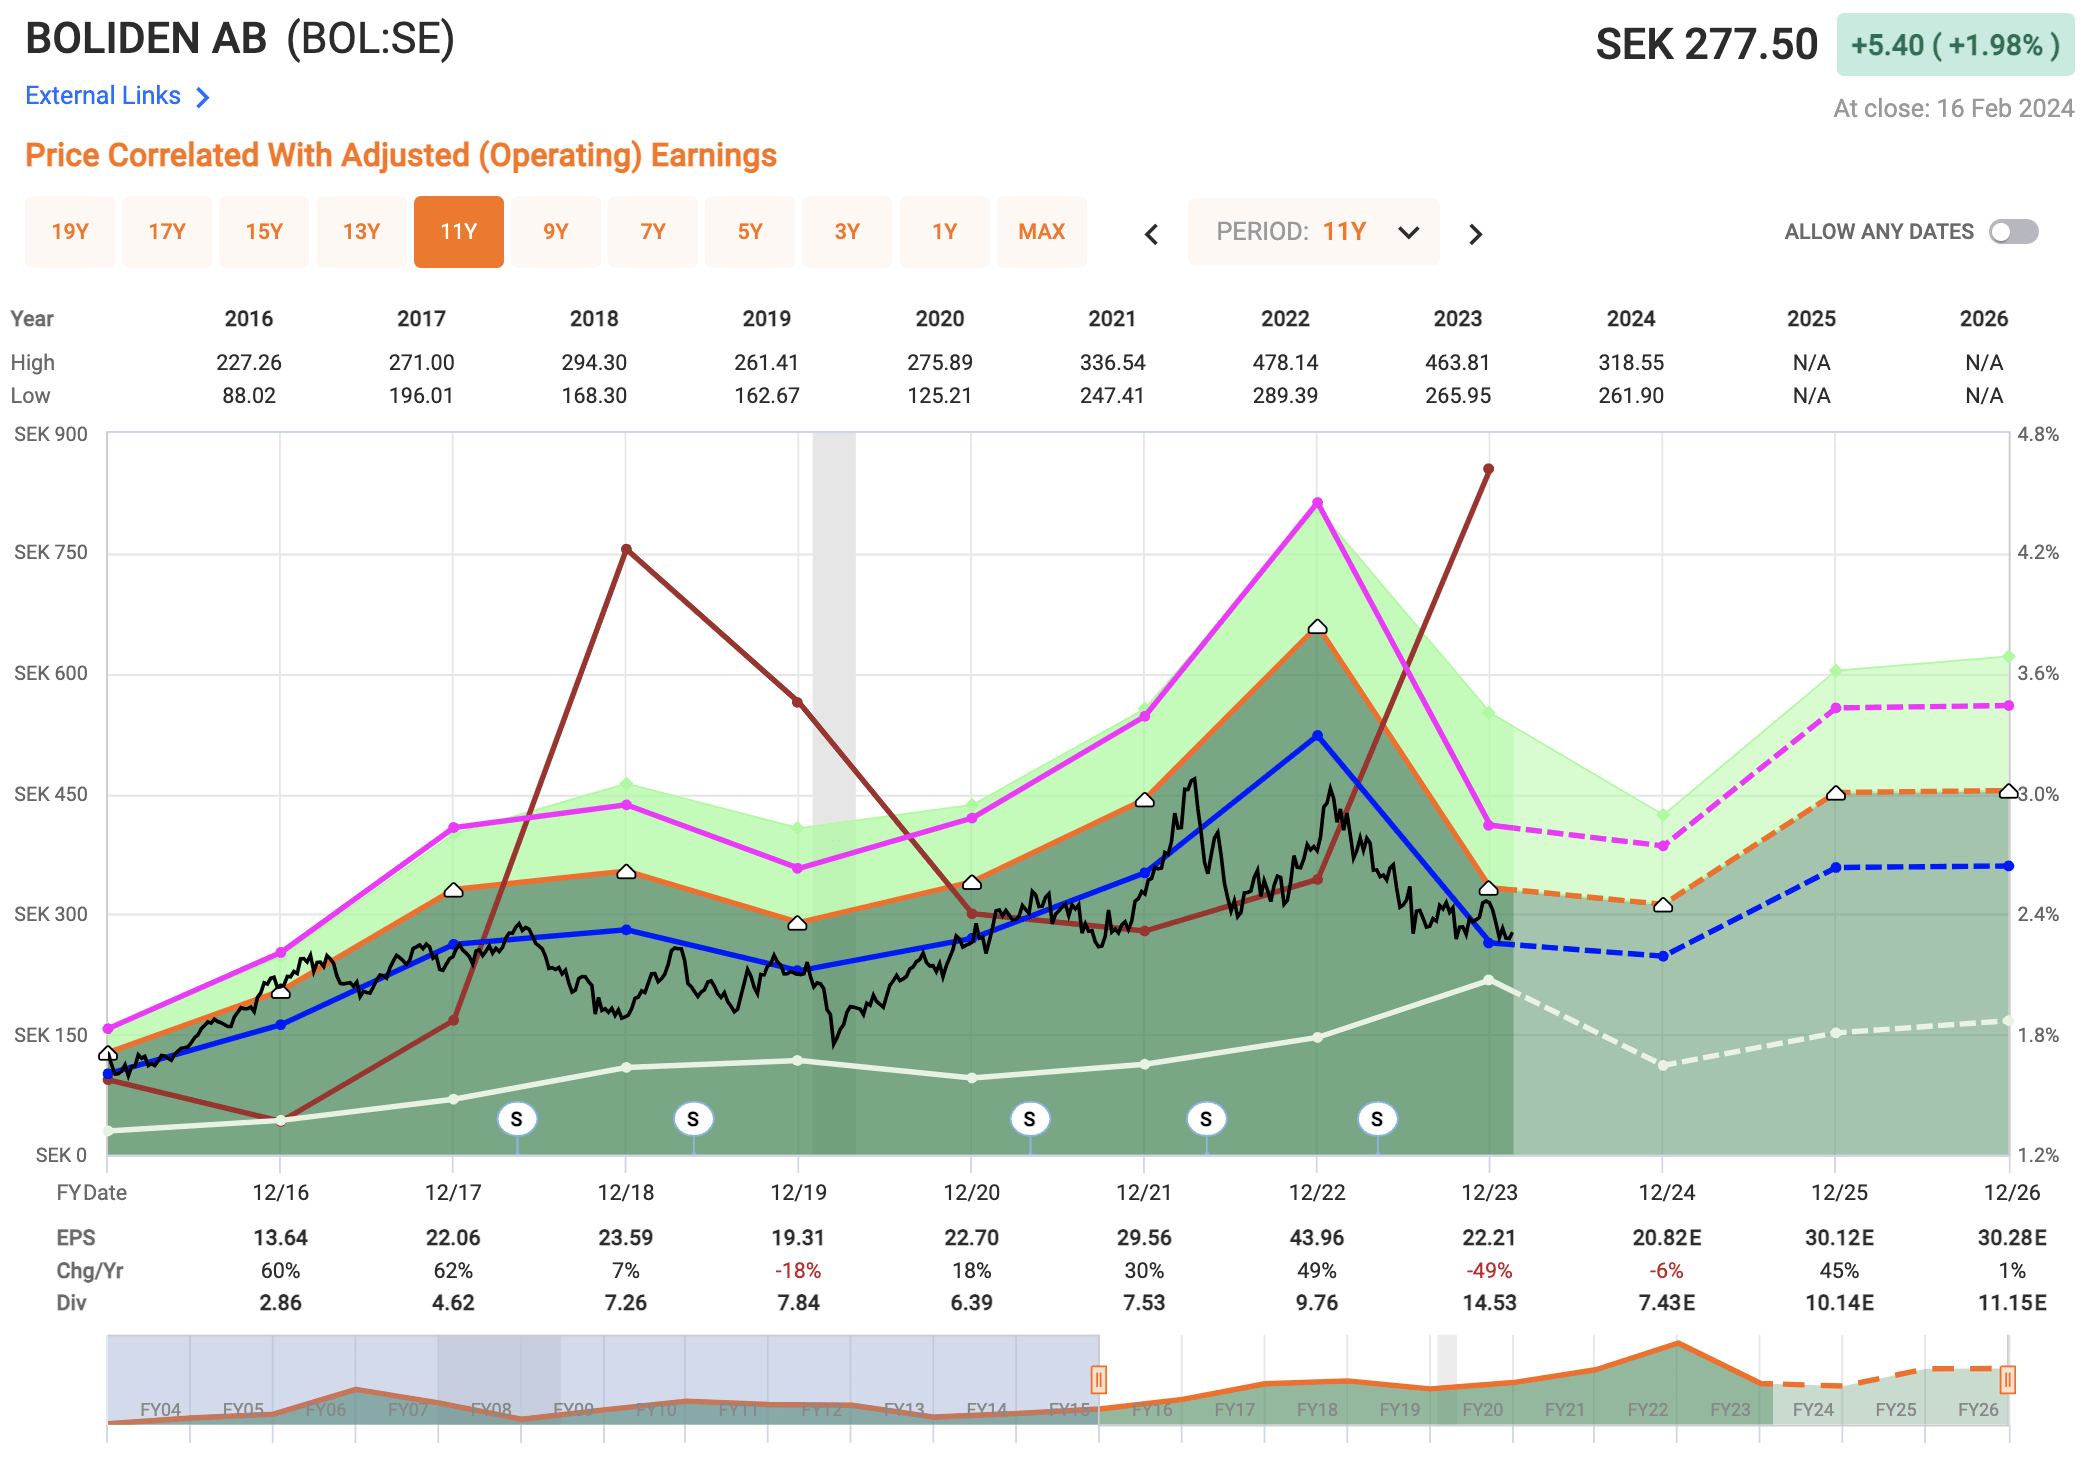Click the stock split marker below FY18

click(519, 1120)
